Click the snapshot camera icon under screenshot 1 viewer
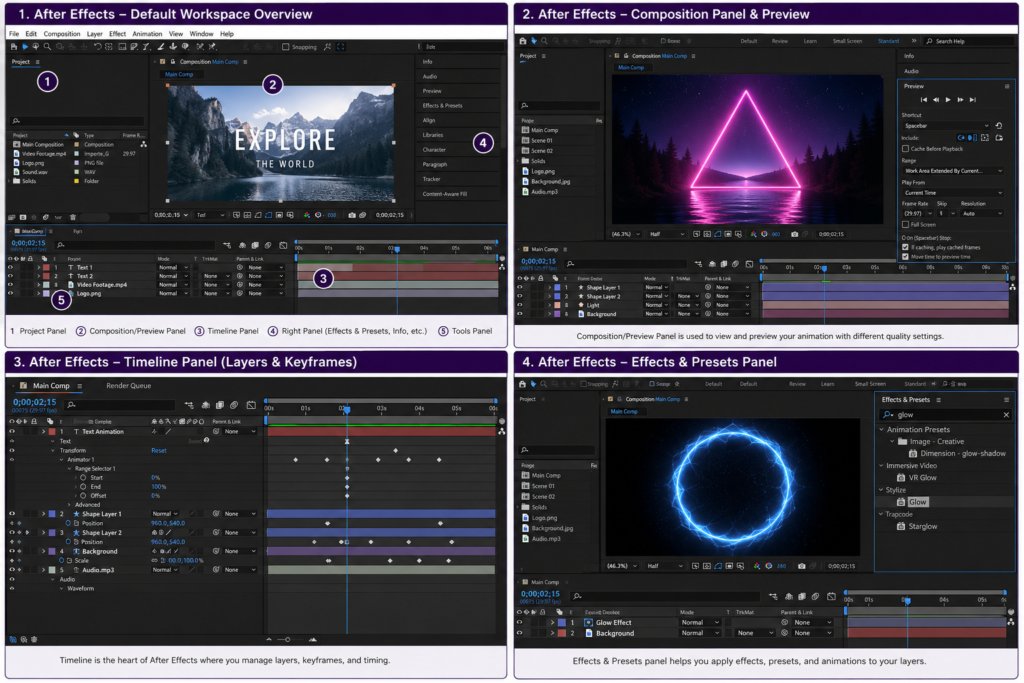The height and width of the screenshot is (683, 1024). (x=352, y=215)
